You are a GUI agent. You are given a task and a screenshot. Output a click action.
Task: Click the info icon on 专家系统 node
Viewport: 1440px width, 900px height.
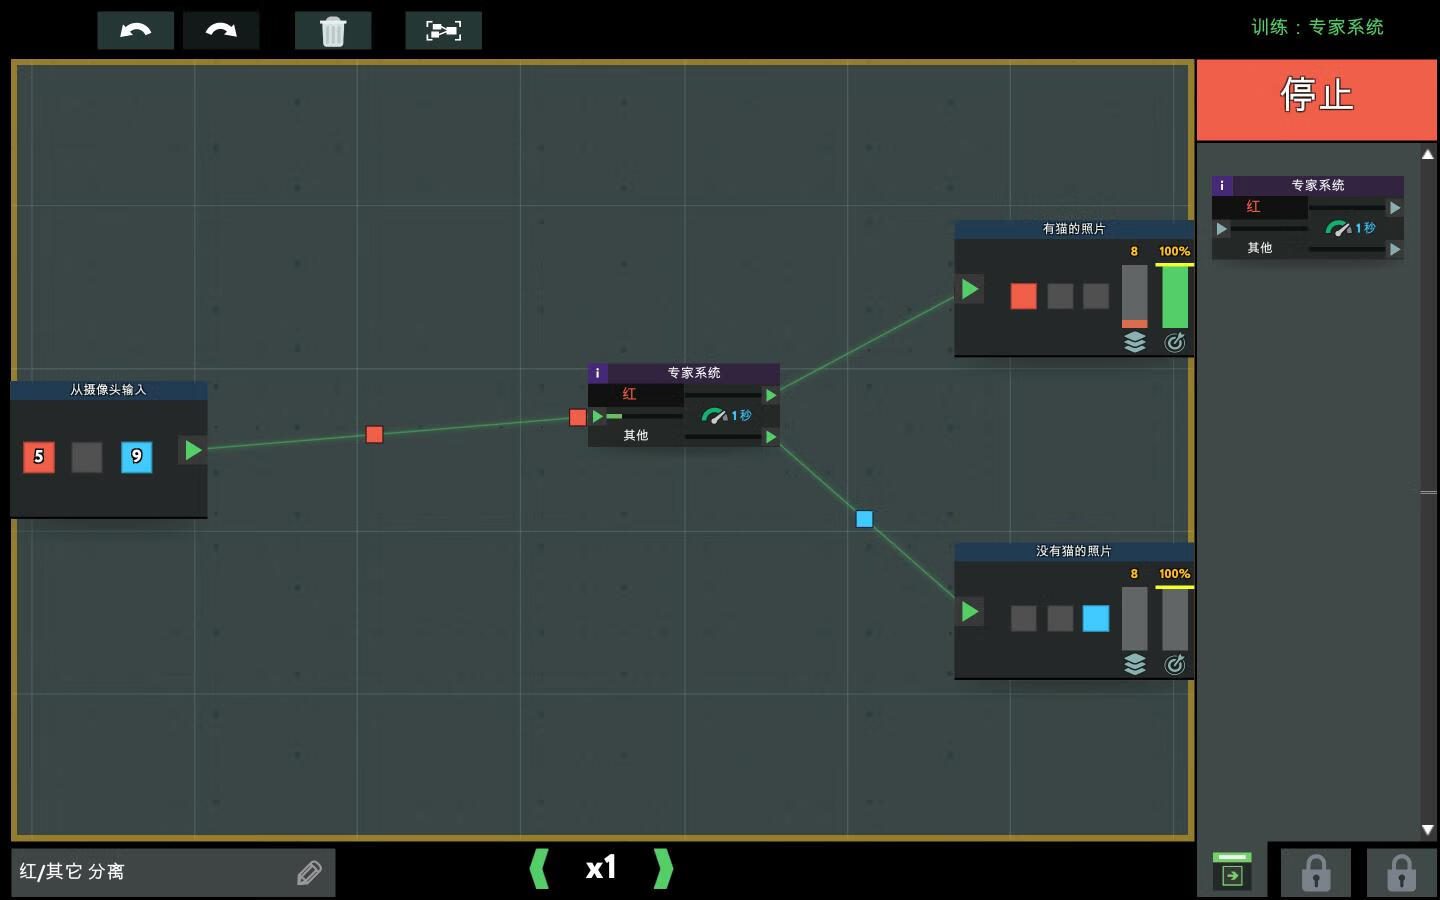pyautogui.click(x=598, y=373)
